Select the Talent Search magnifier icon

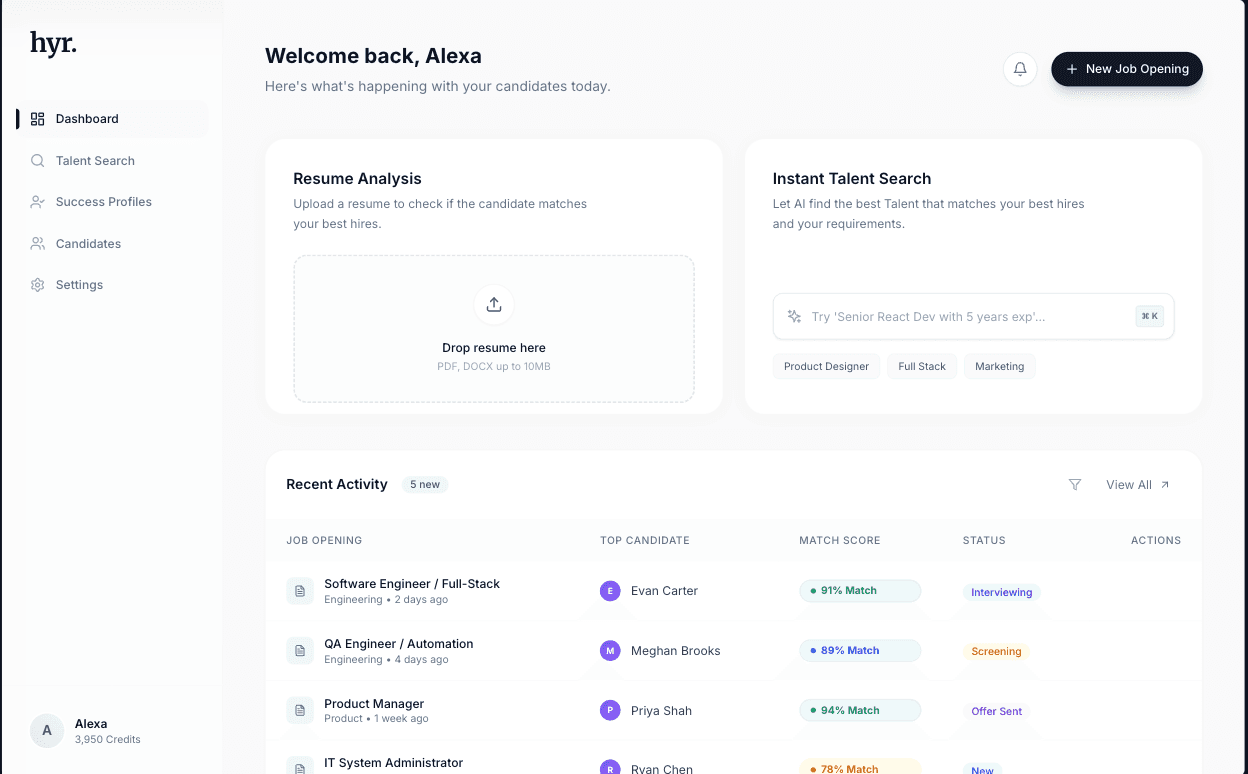pyautogui.click(x=37, y=160)
